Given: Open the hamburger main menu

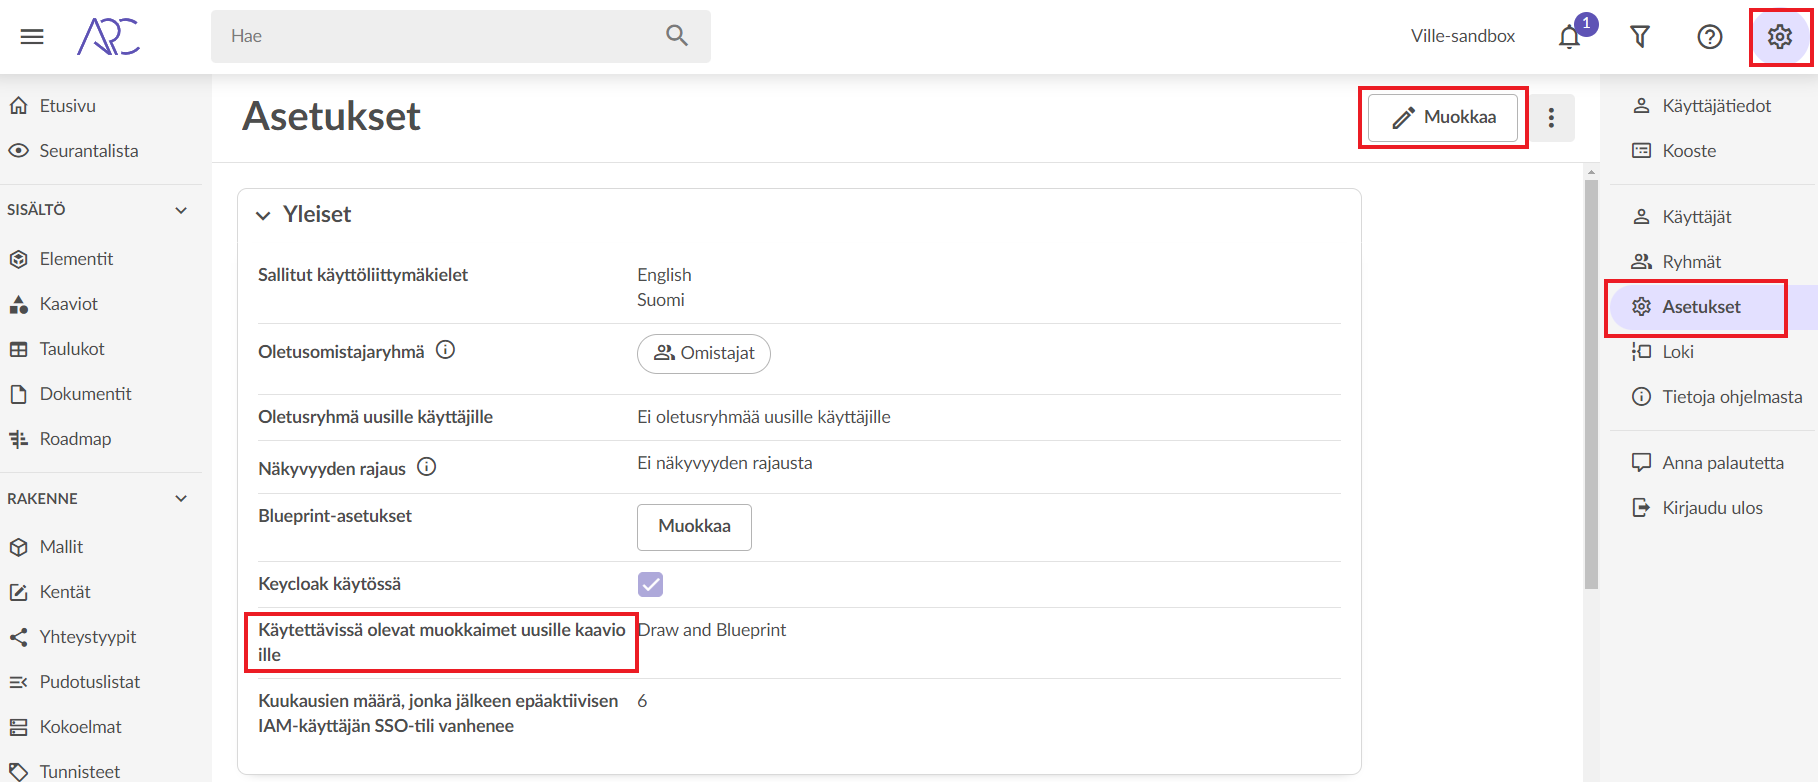Looking at the screenshot, I should [32, 37].
